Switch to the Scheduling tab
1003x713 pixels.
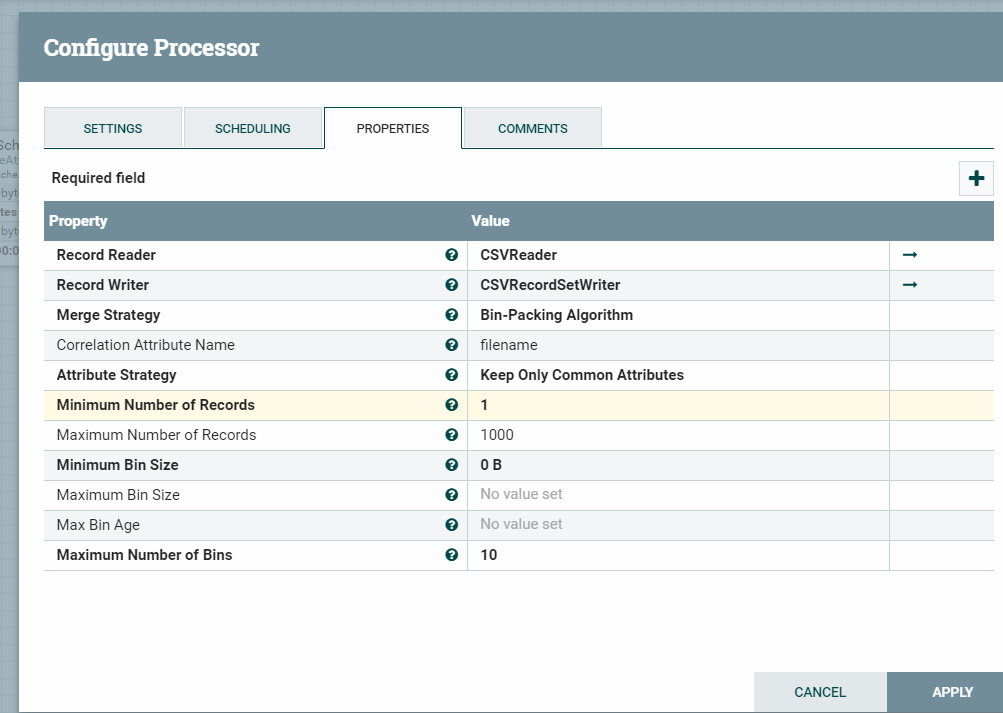coord(253,128)
